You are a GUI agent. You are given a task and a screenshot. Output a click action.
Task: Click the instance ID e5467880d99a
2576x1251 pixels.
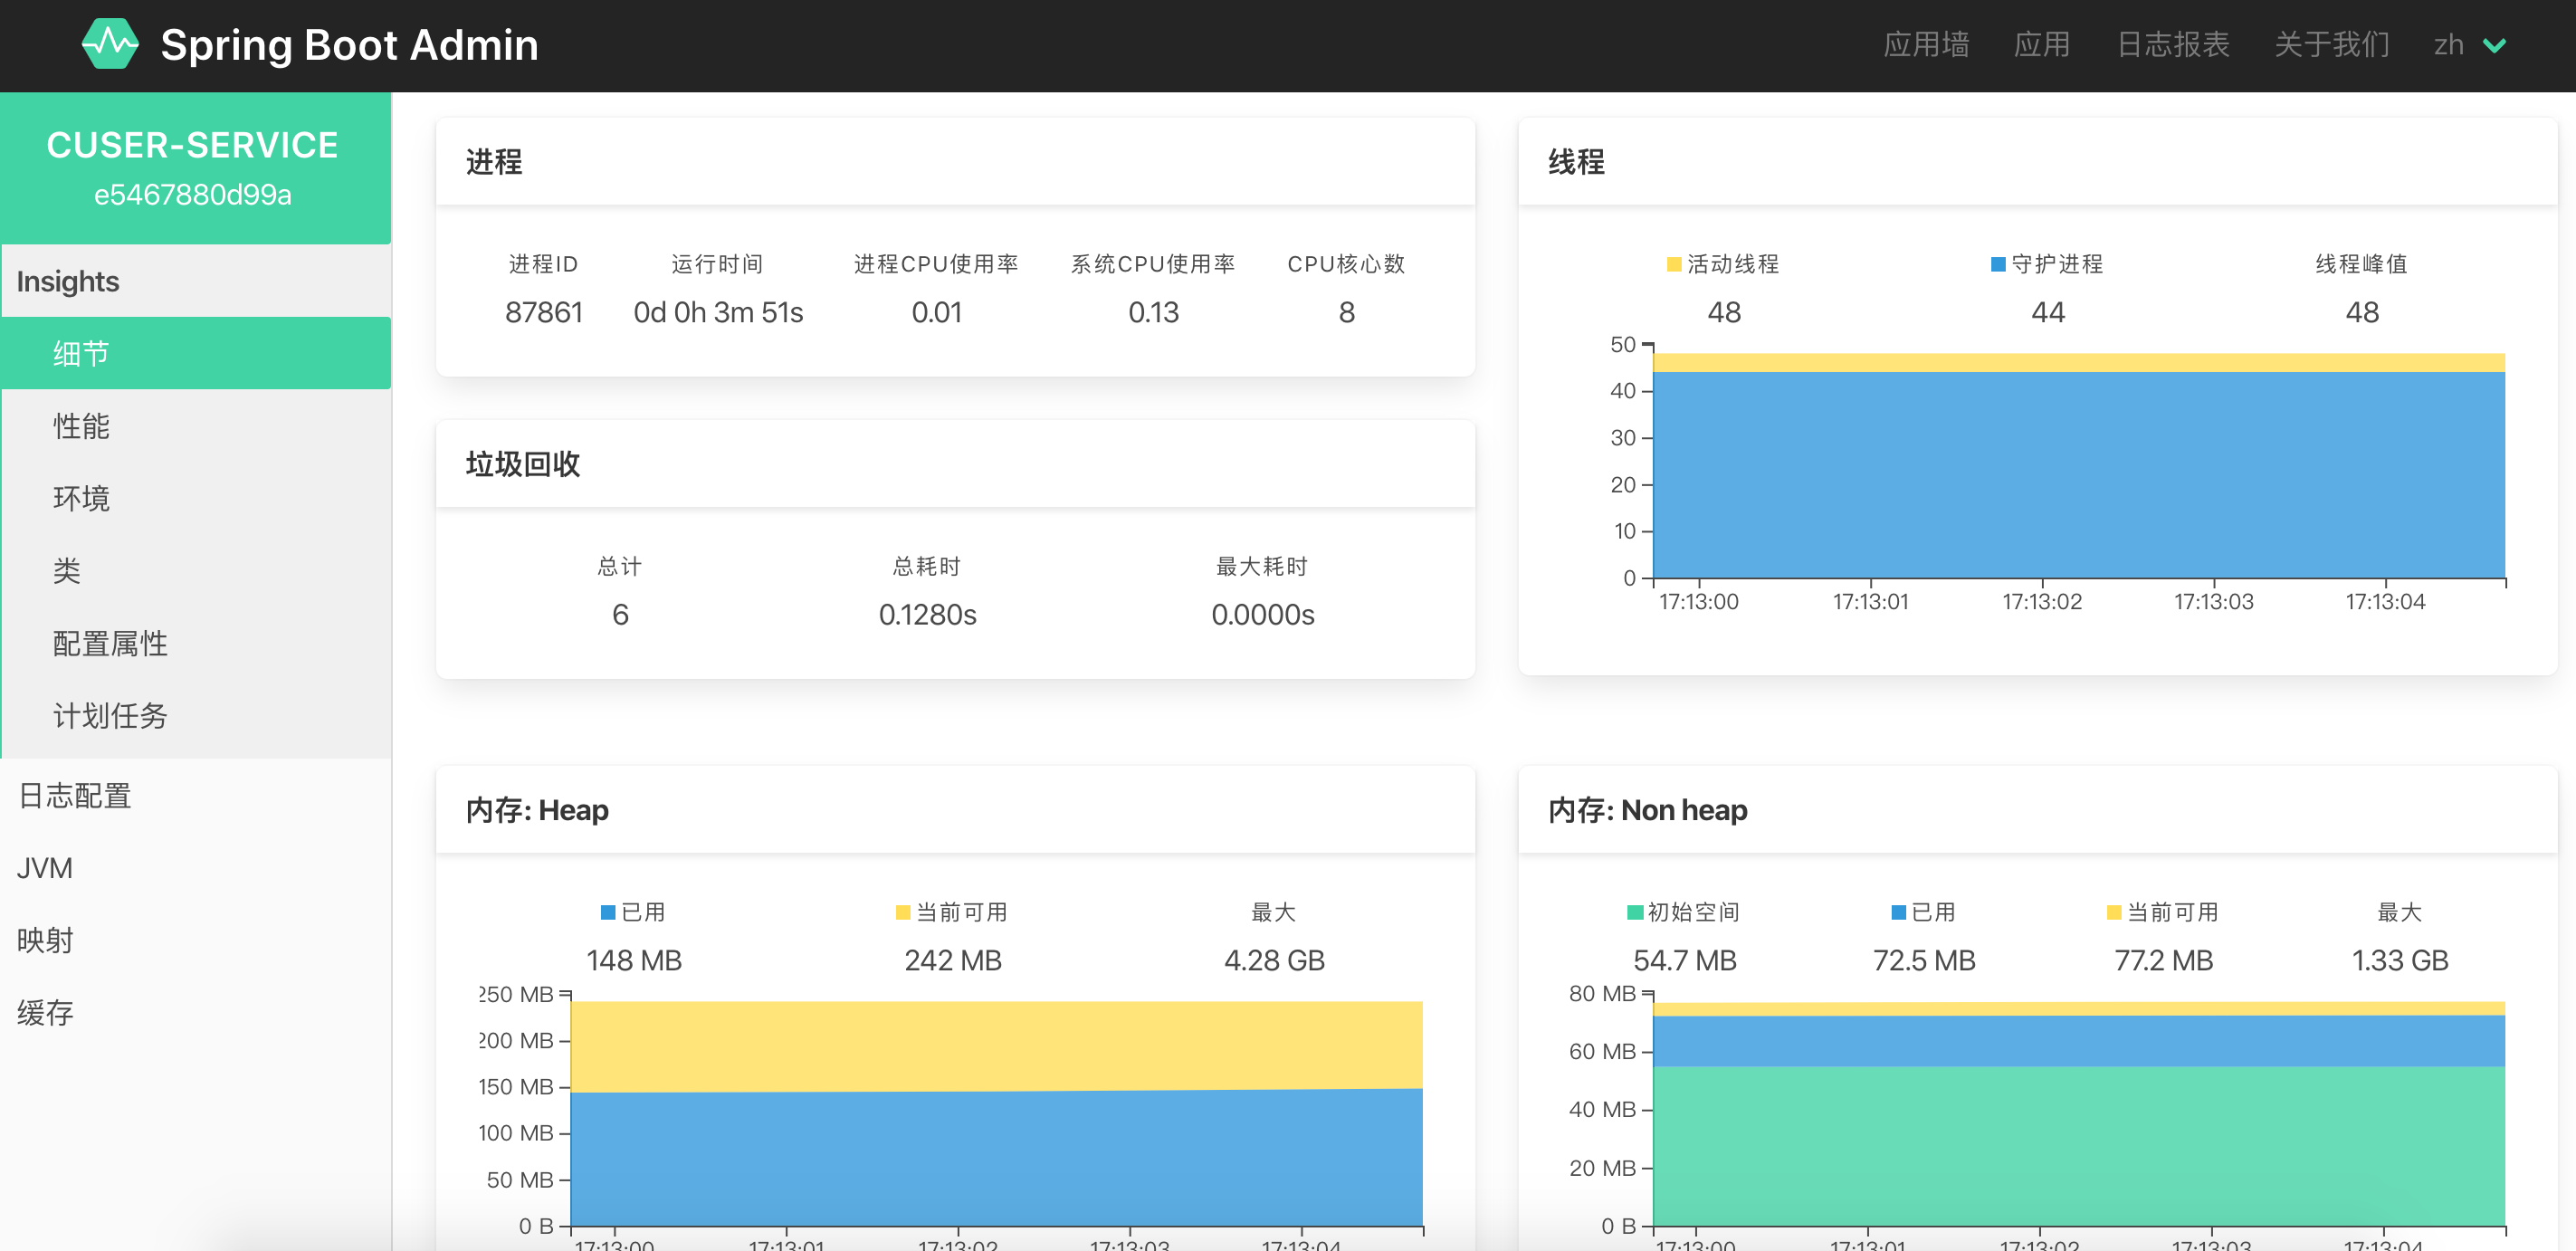[192, 194]
